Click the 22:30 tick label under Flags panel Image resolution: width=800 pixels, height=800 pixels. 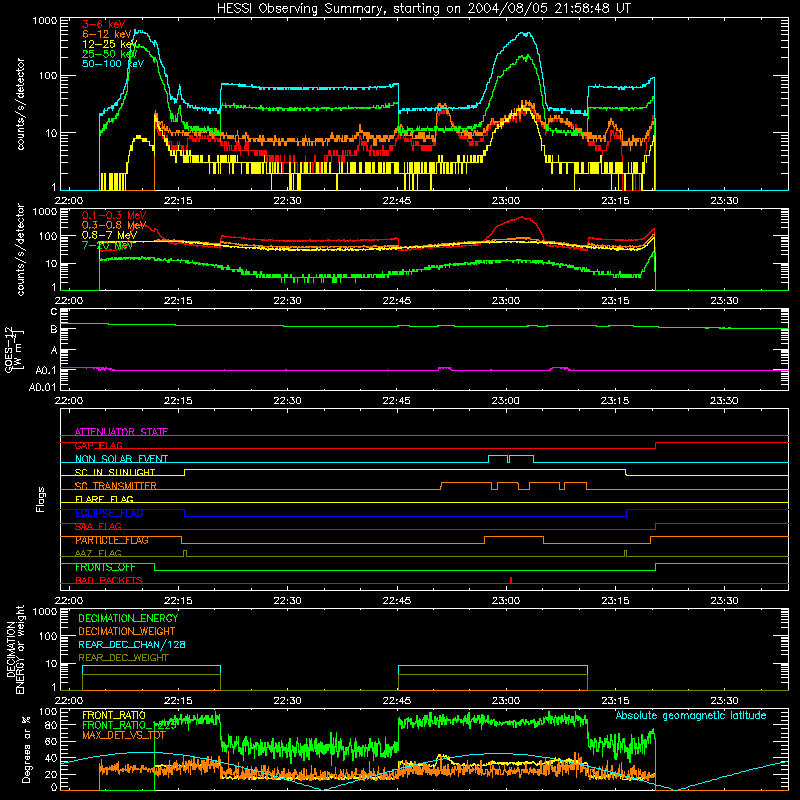287,601
